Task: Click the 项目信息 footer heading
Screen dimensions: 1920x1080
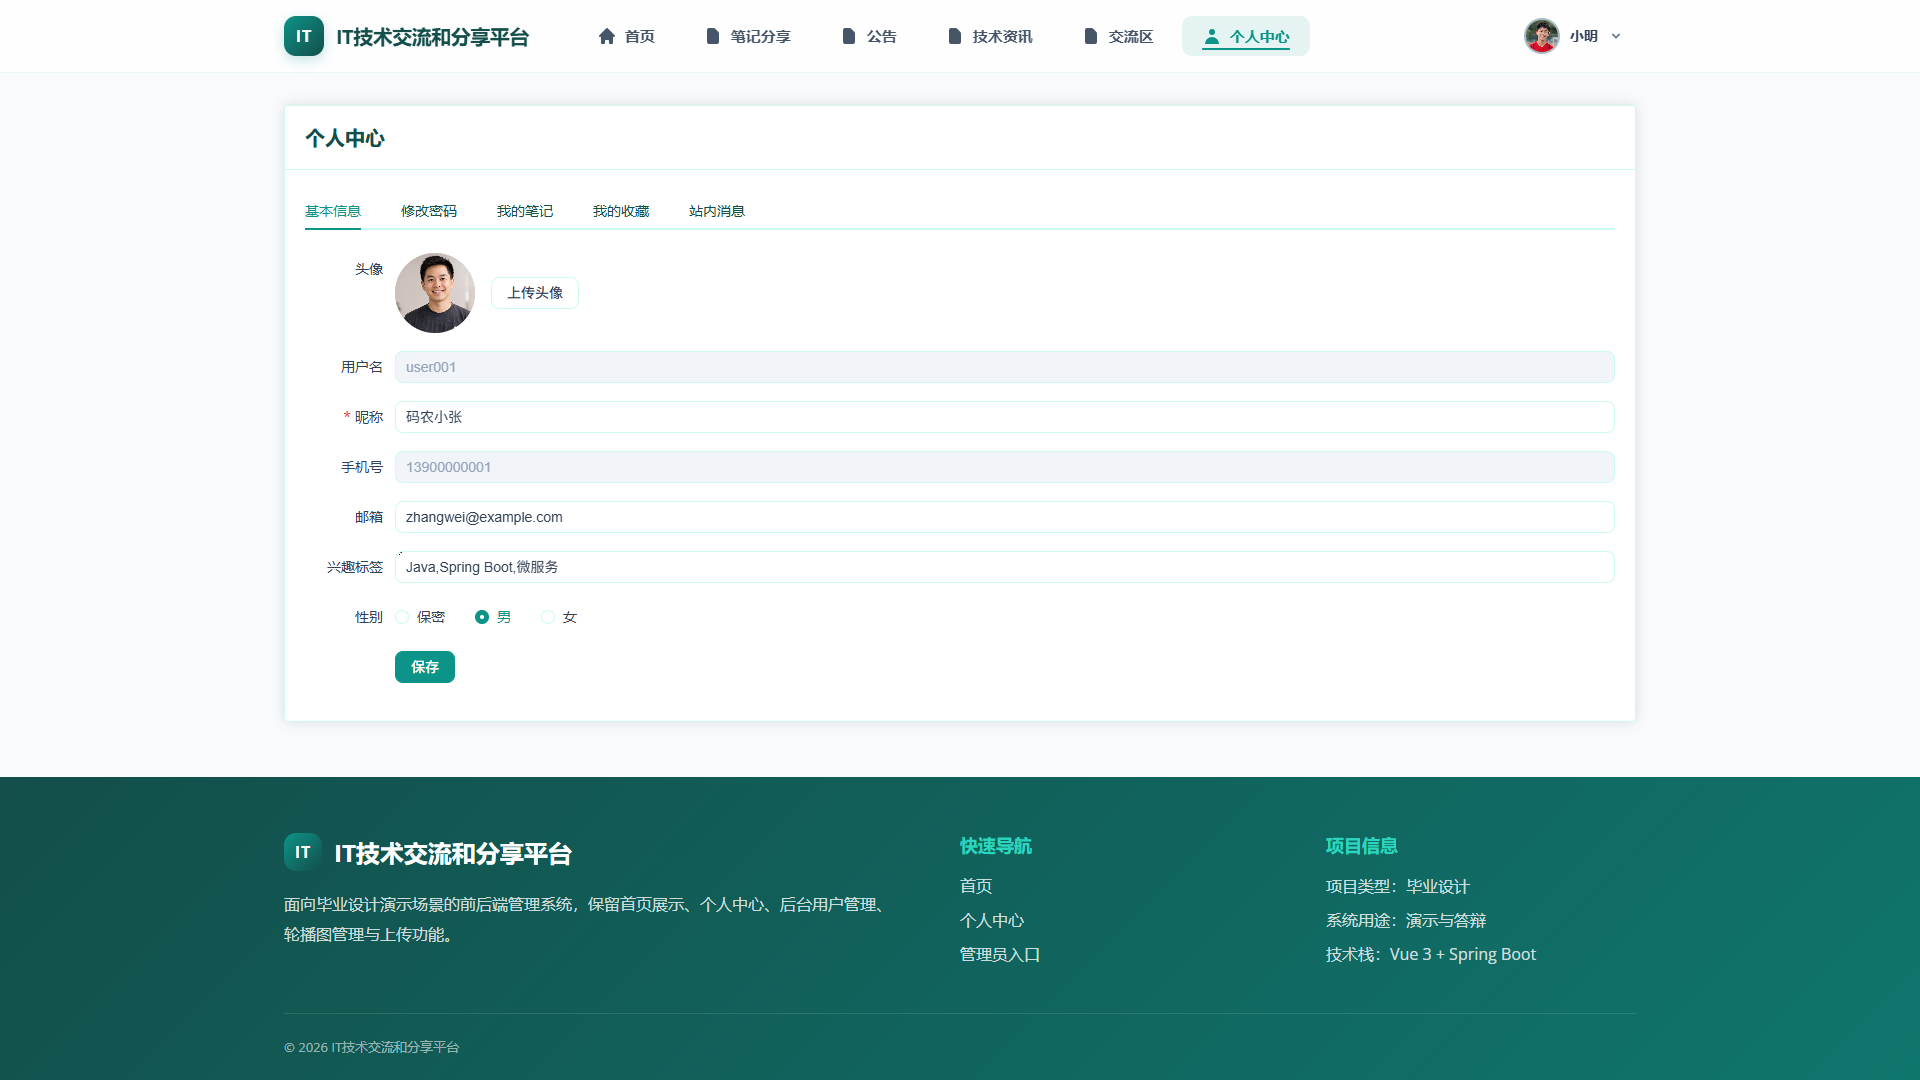Action: tap(1362, 846)
